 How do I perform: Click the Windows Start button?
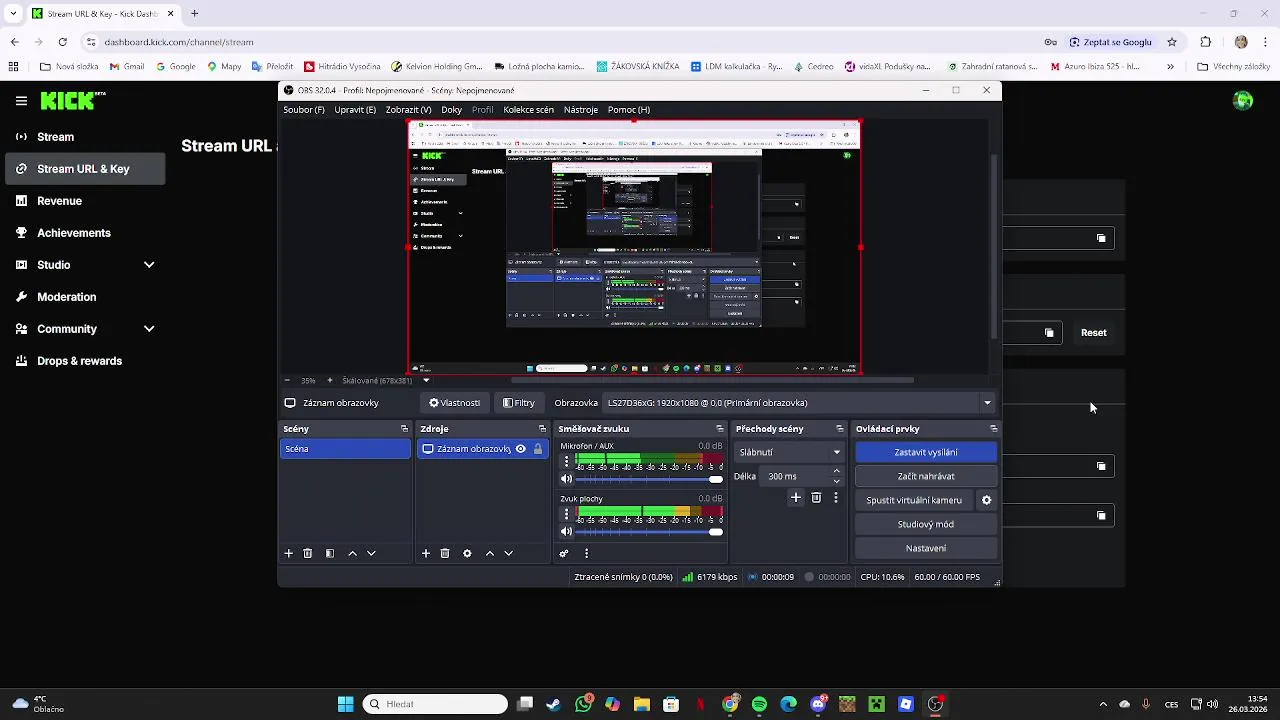coord(345,704)
